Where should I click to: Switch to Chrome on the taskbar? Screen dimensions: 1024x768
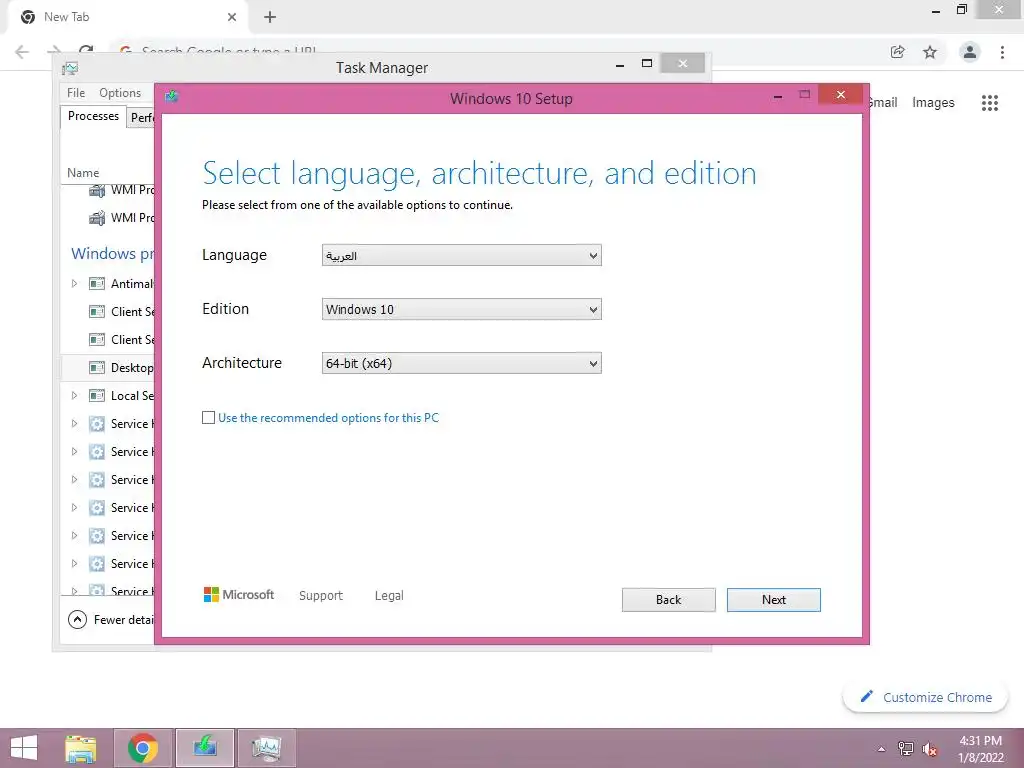pyautogui.click(x=143, y=748)
